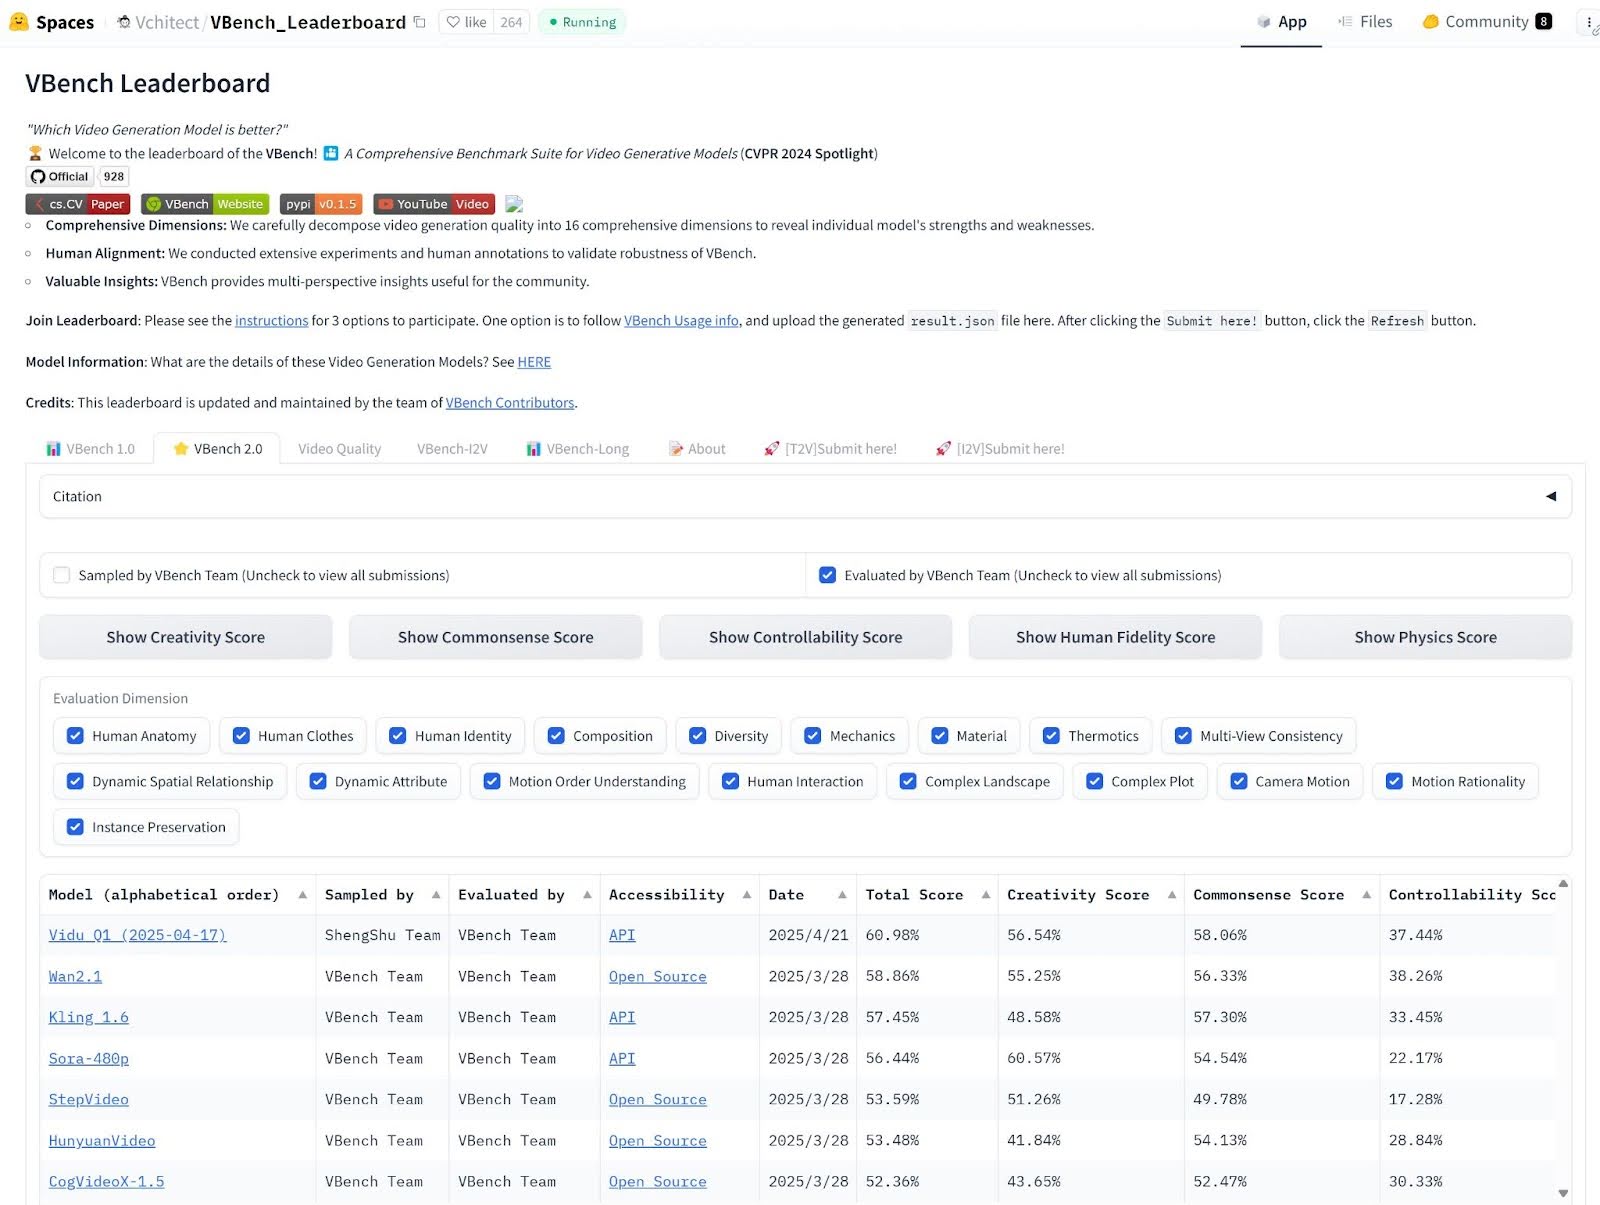Open the Vchitect owner link
Viewport: 1600px width, 1205px height.
167,22
